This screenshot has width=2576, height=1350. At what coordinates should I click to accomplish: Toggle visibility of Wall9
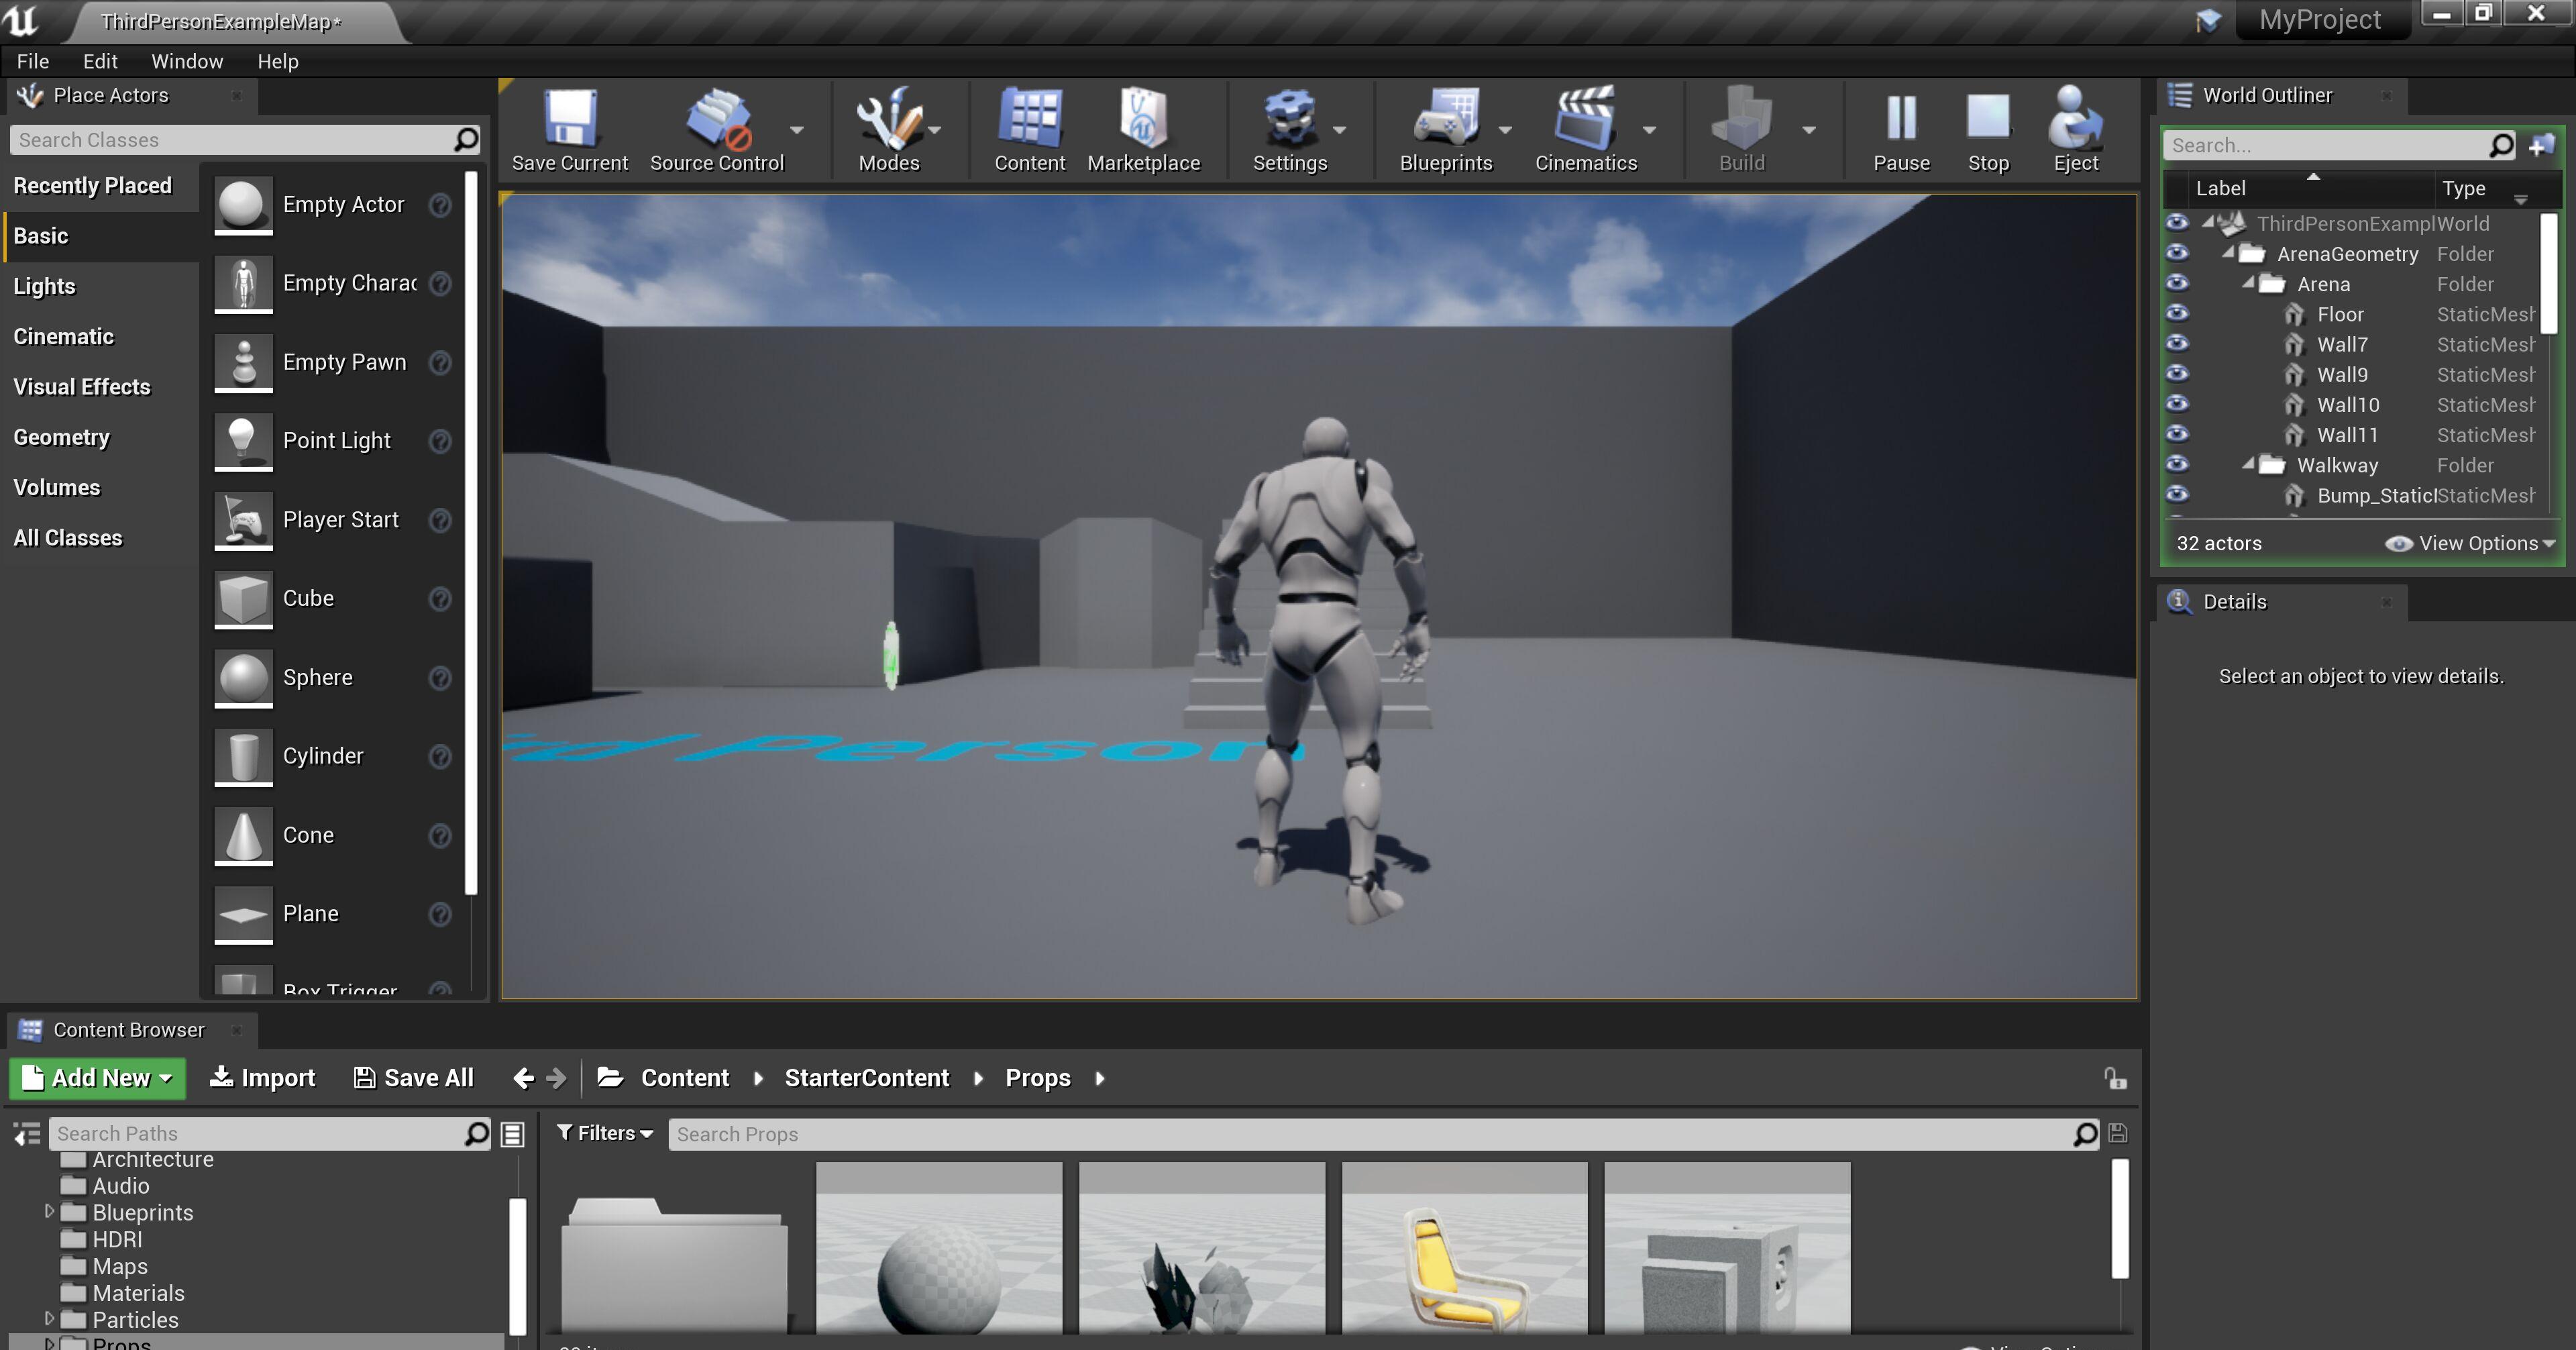click(2177, 373)
